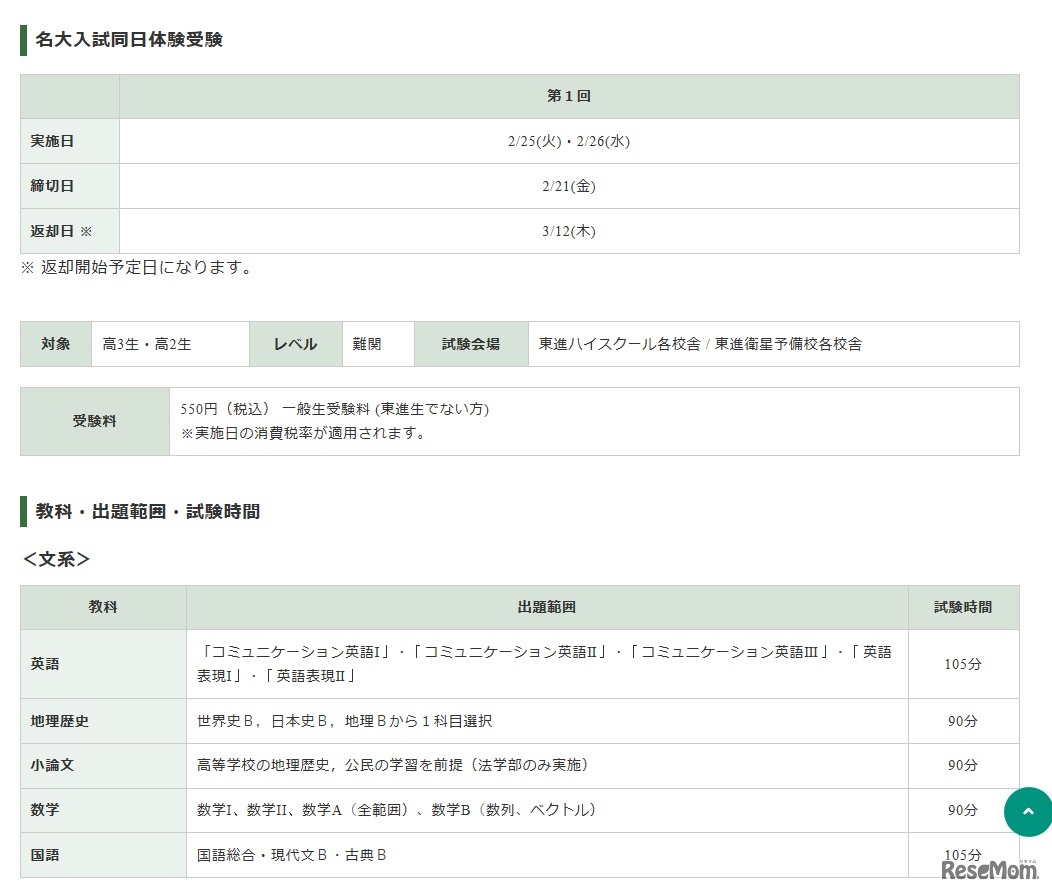Click the return date 3/12(木)

[x=568, y=231]
